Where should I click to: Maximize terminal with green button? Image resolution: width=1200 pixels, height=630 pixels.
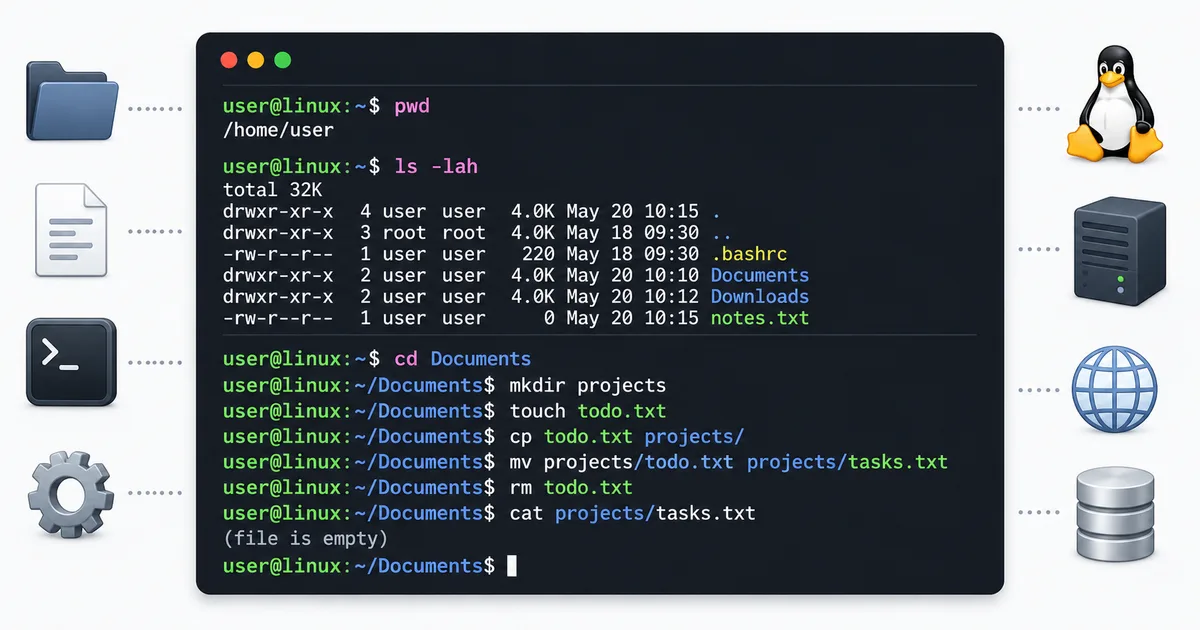(283, 60)
